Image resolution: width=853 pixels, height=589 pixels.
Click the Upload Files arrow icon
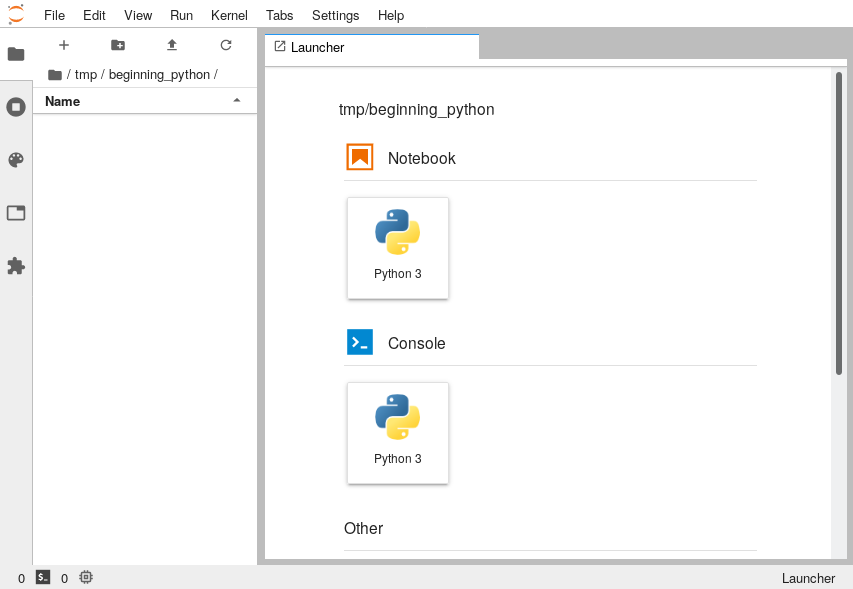172,45
